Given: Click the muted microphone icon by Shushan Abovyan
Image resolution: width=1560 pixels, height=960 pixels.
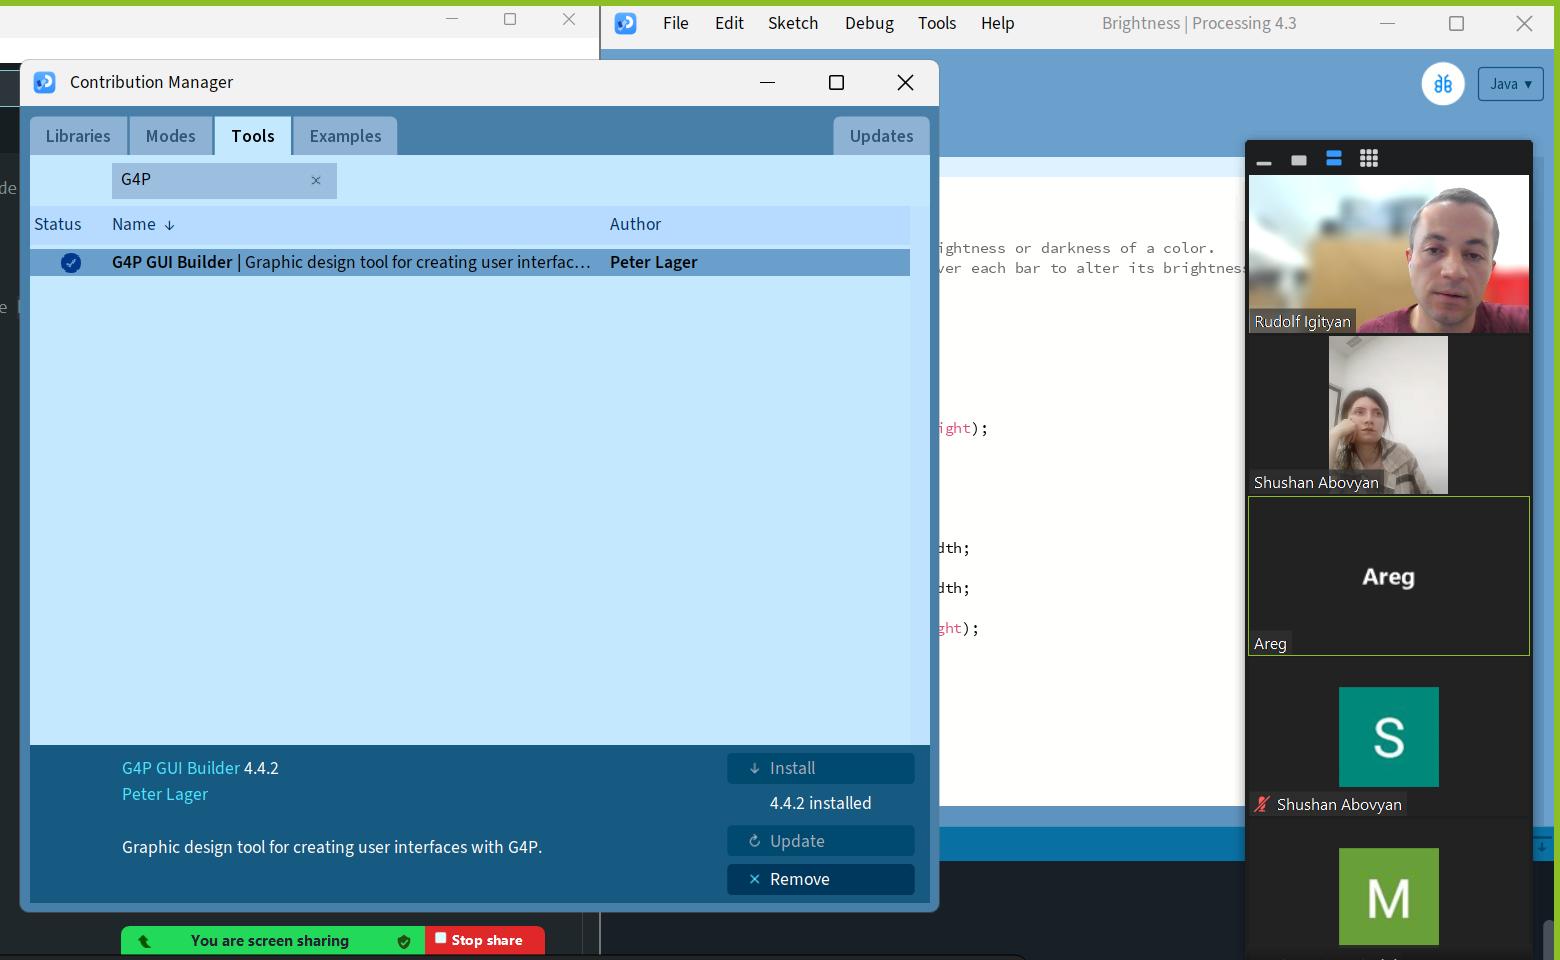Looking at the screenshot, I should pyautogui.click(x=1262, y=804).
